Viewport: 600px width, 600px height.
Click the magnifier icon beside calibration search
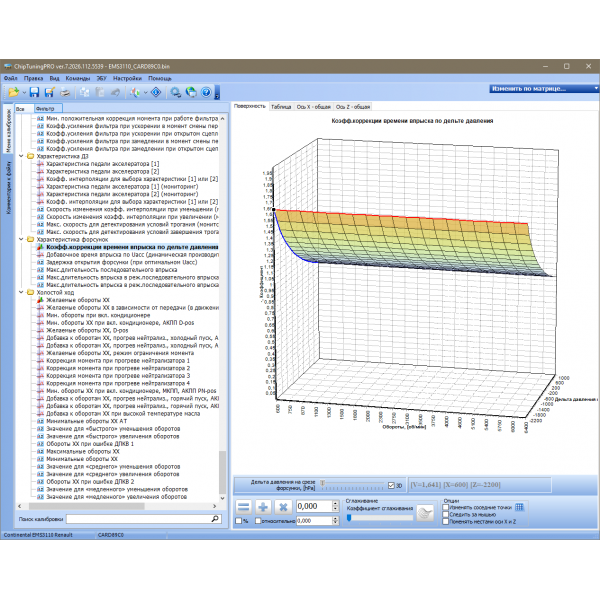click(215, 520)
